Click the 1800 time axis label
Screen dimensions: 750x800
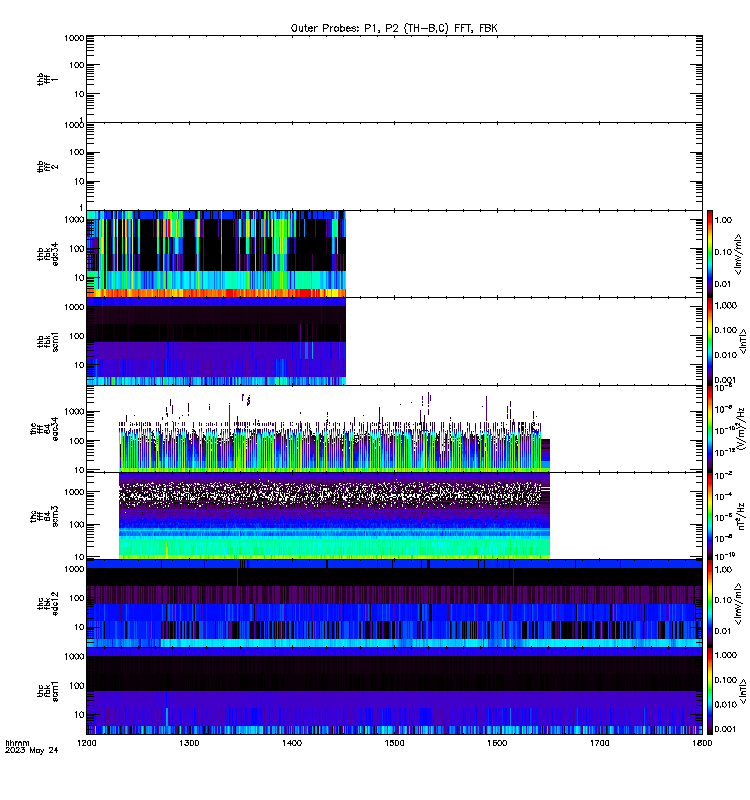[702, 743]
